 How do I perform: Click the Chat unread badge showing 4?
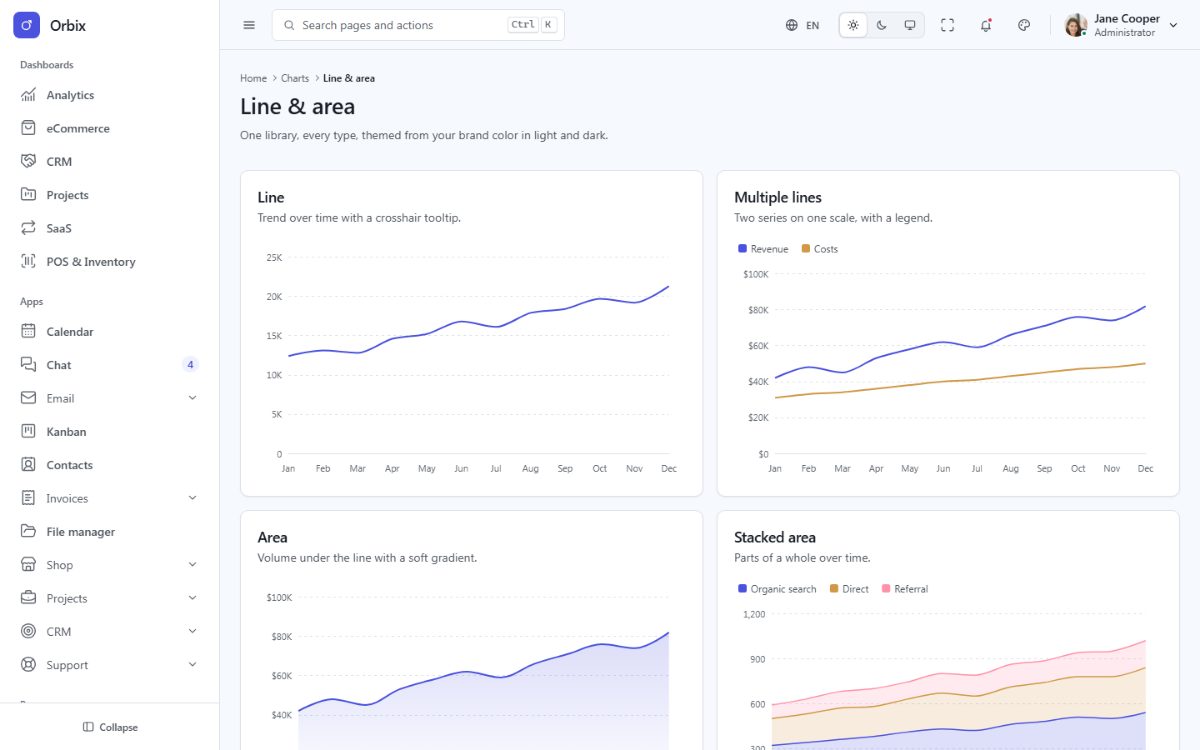point(190,365)
